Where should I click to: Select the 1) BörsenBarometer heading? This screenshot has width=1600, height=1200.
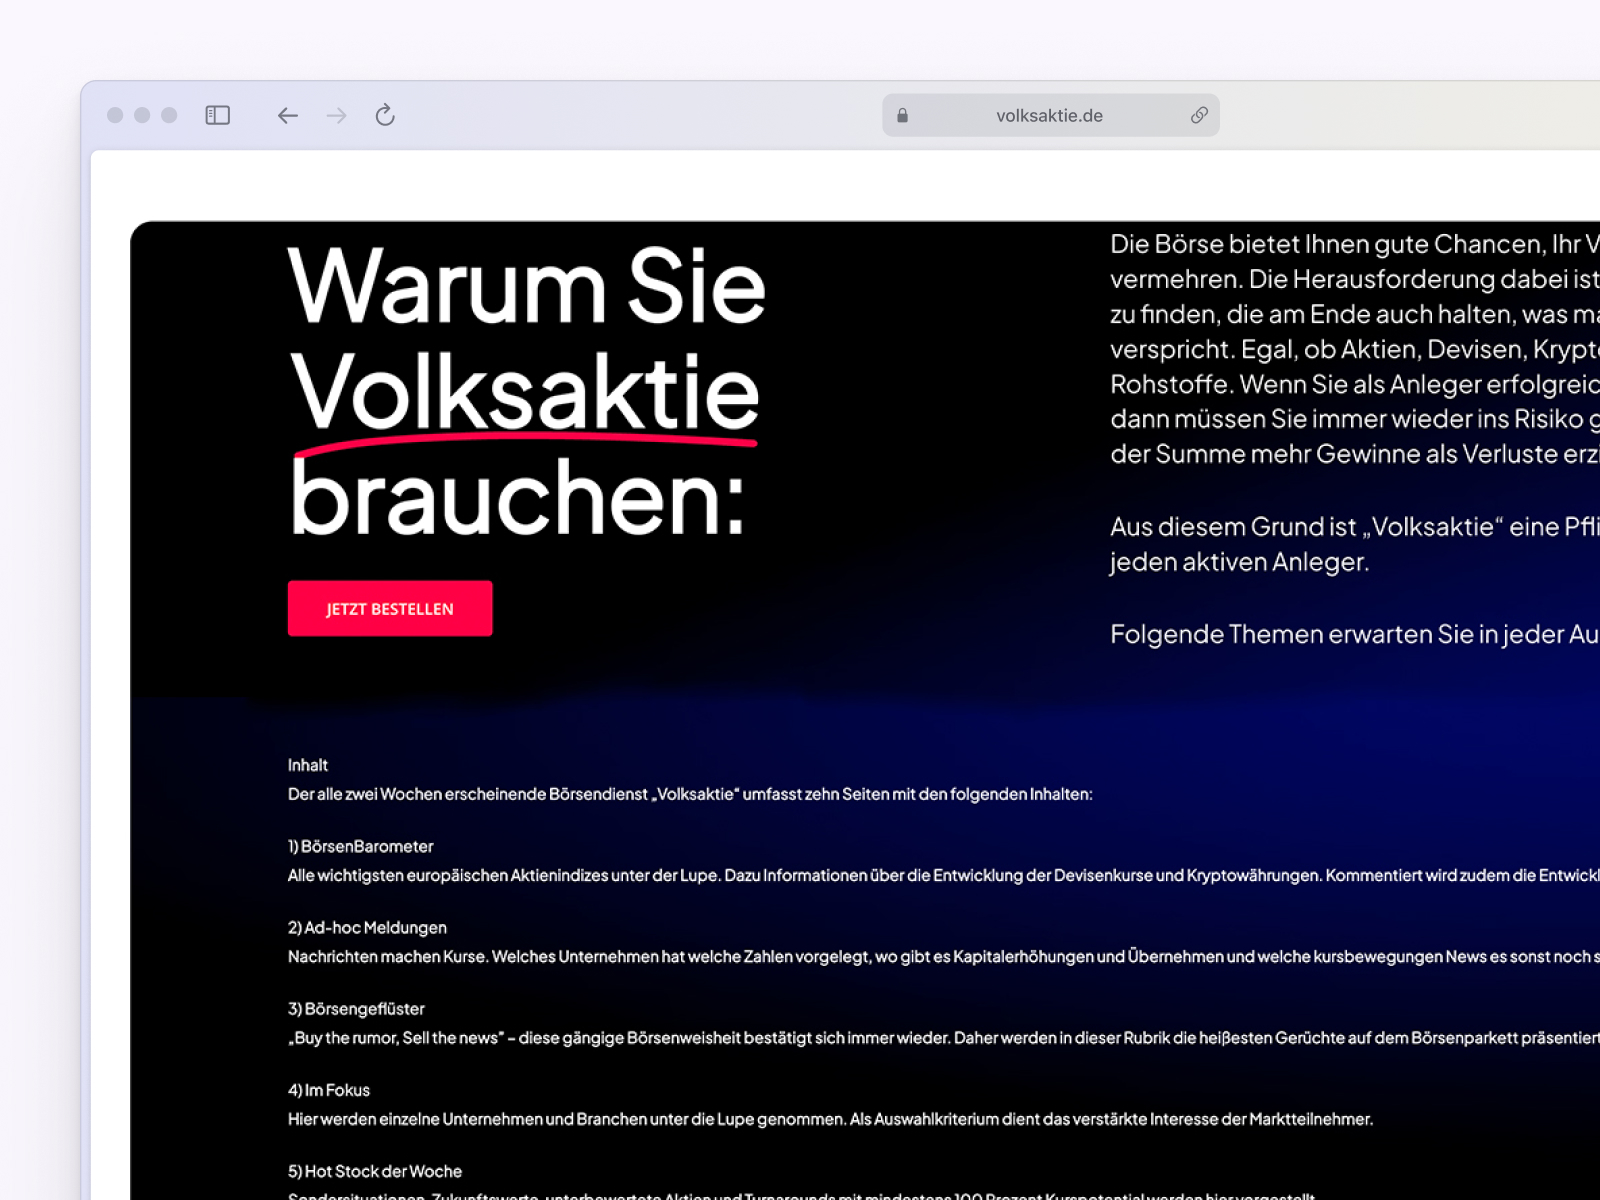[361, 846]
